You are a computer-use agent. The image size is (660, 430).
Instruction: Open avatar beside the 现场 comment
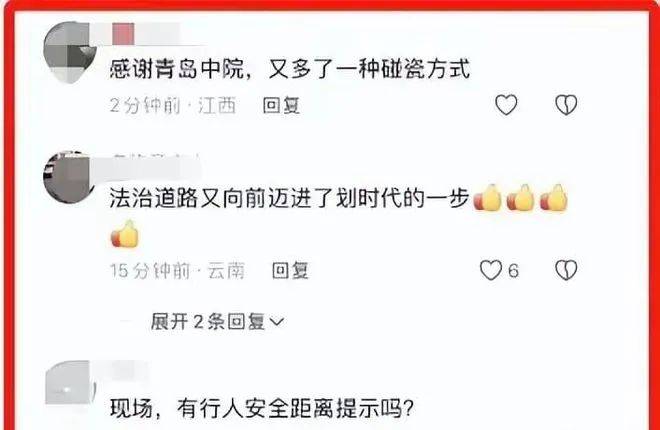pyautogui.click(x=69, y=382)
